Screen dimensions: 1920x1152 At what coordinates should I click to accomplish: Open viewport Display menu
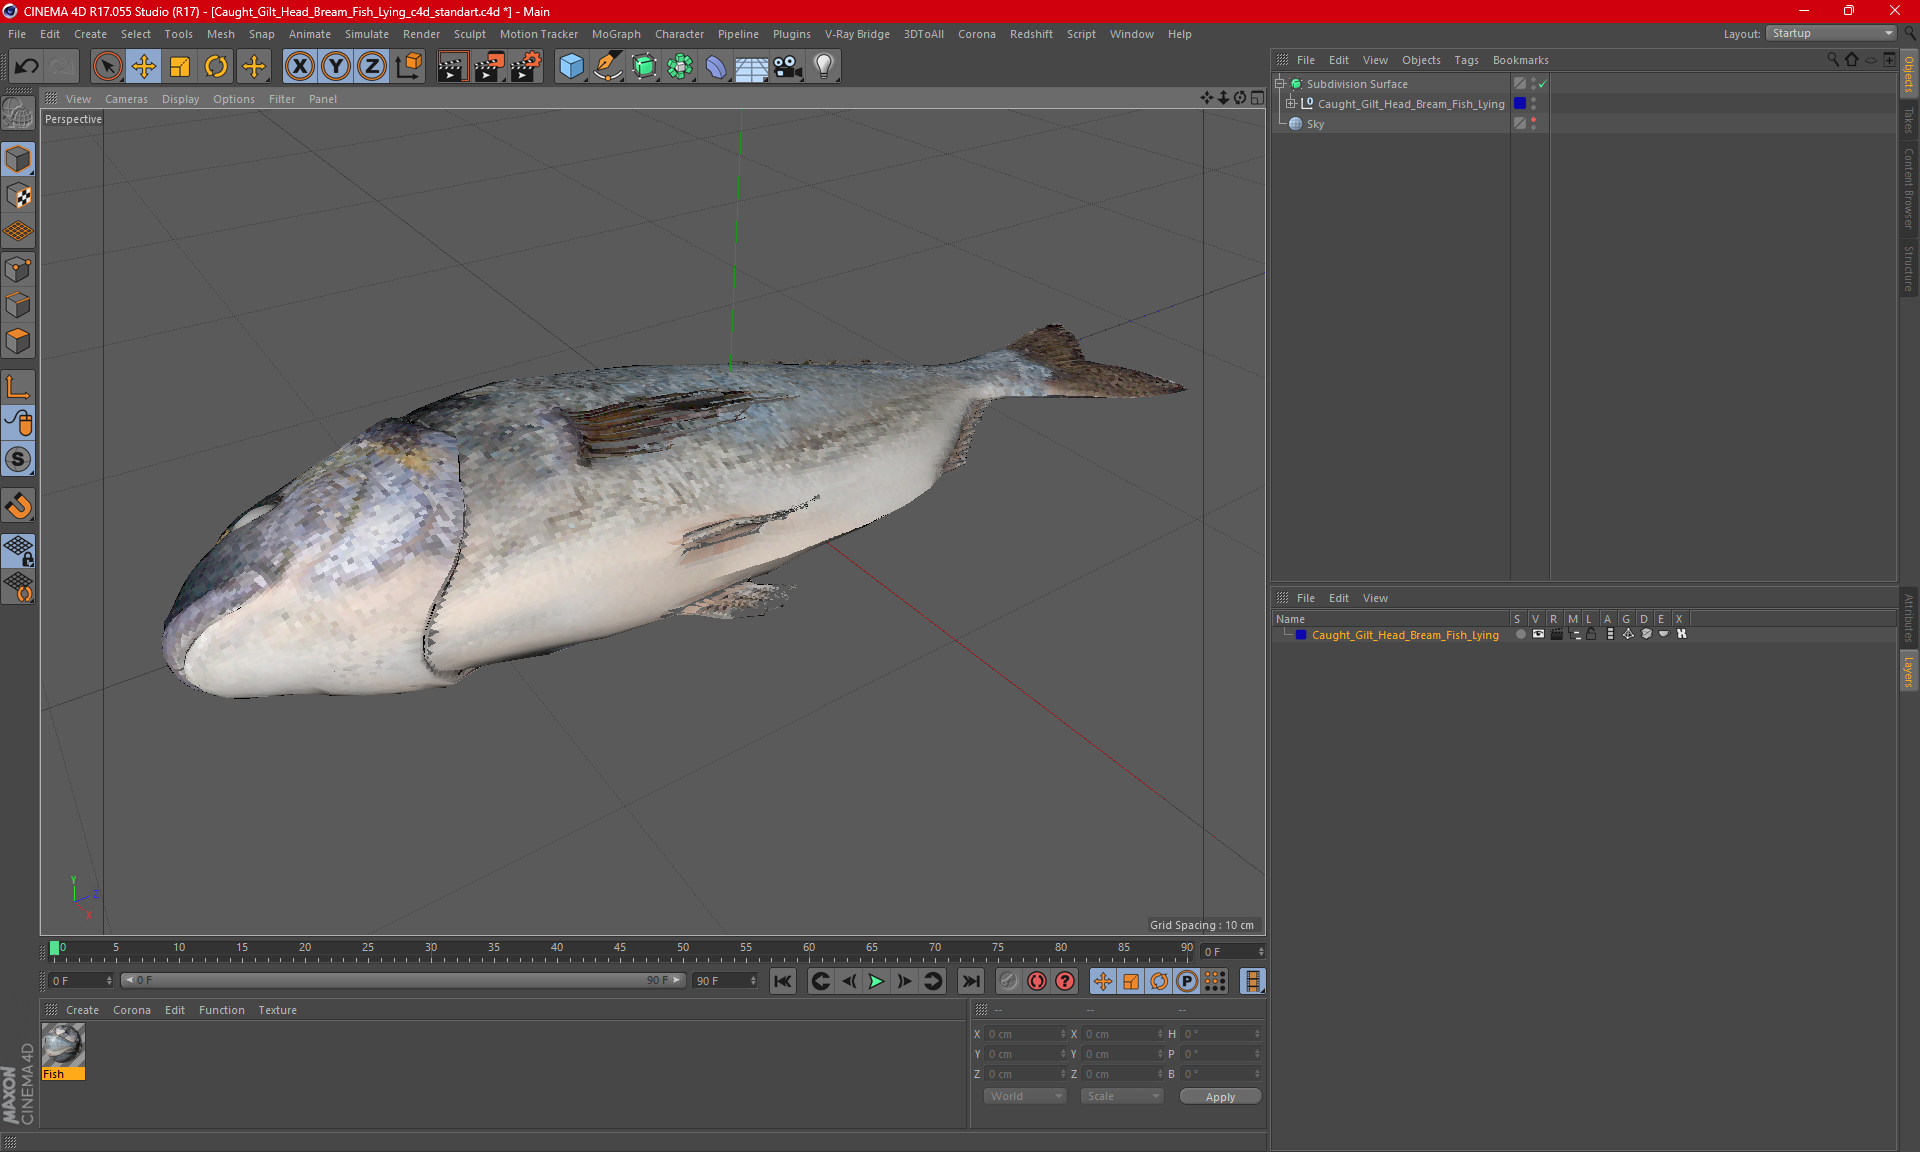(x=180, y=99)
